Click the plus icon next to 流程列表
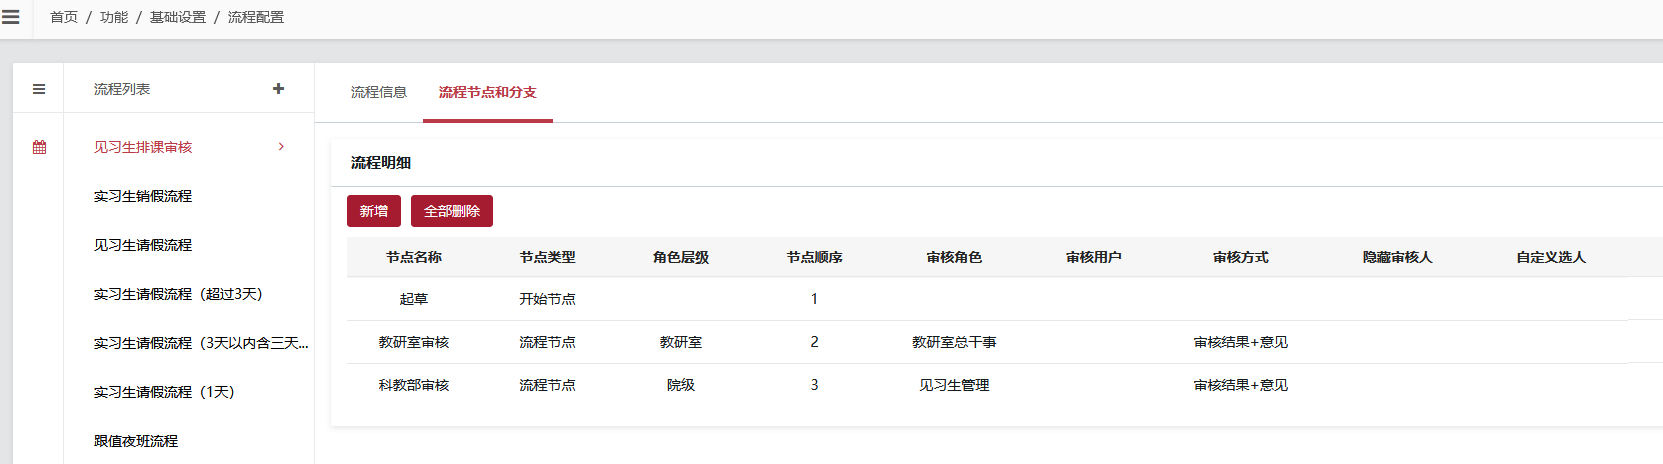 [278, 89]
